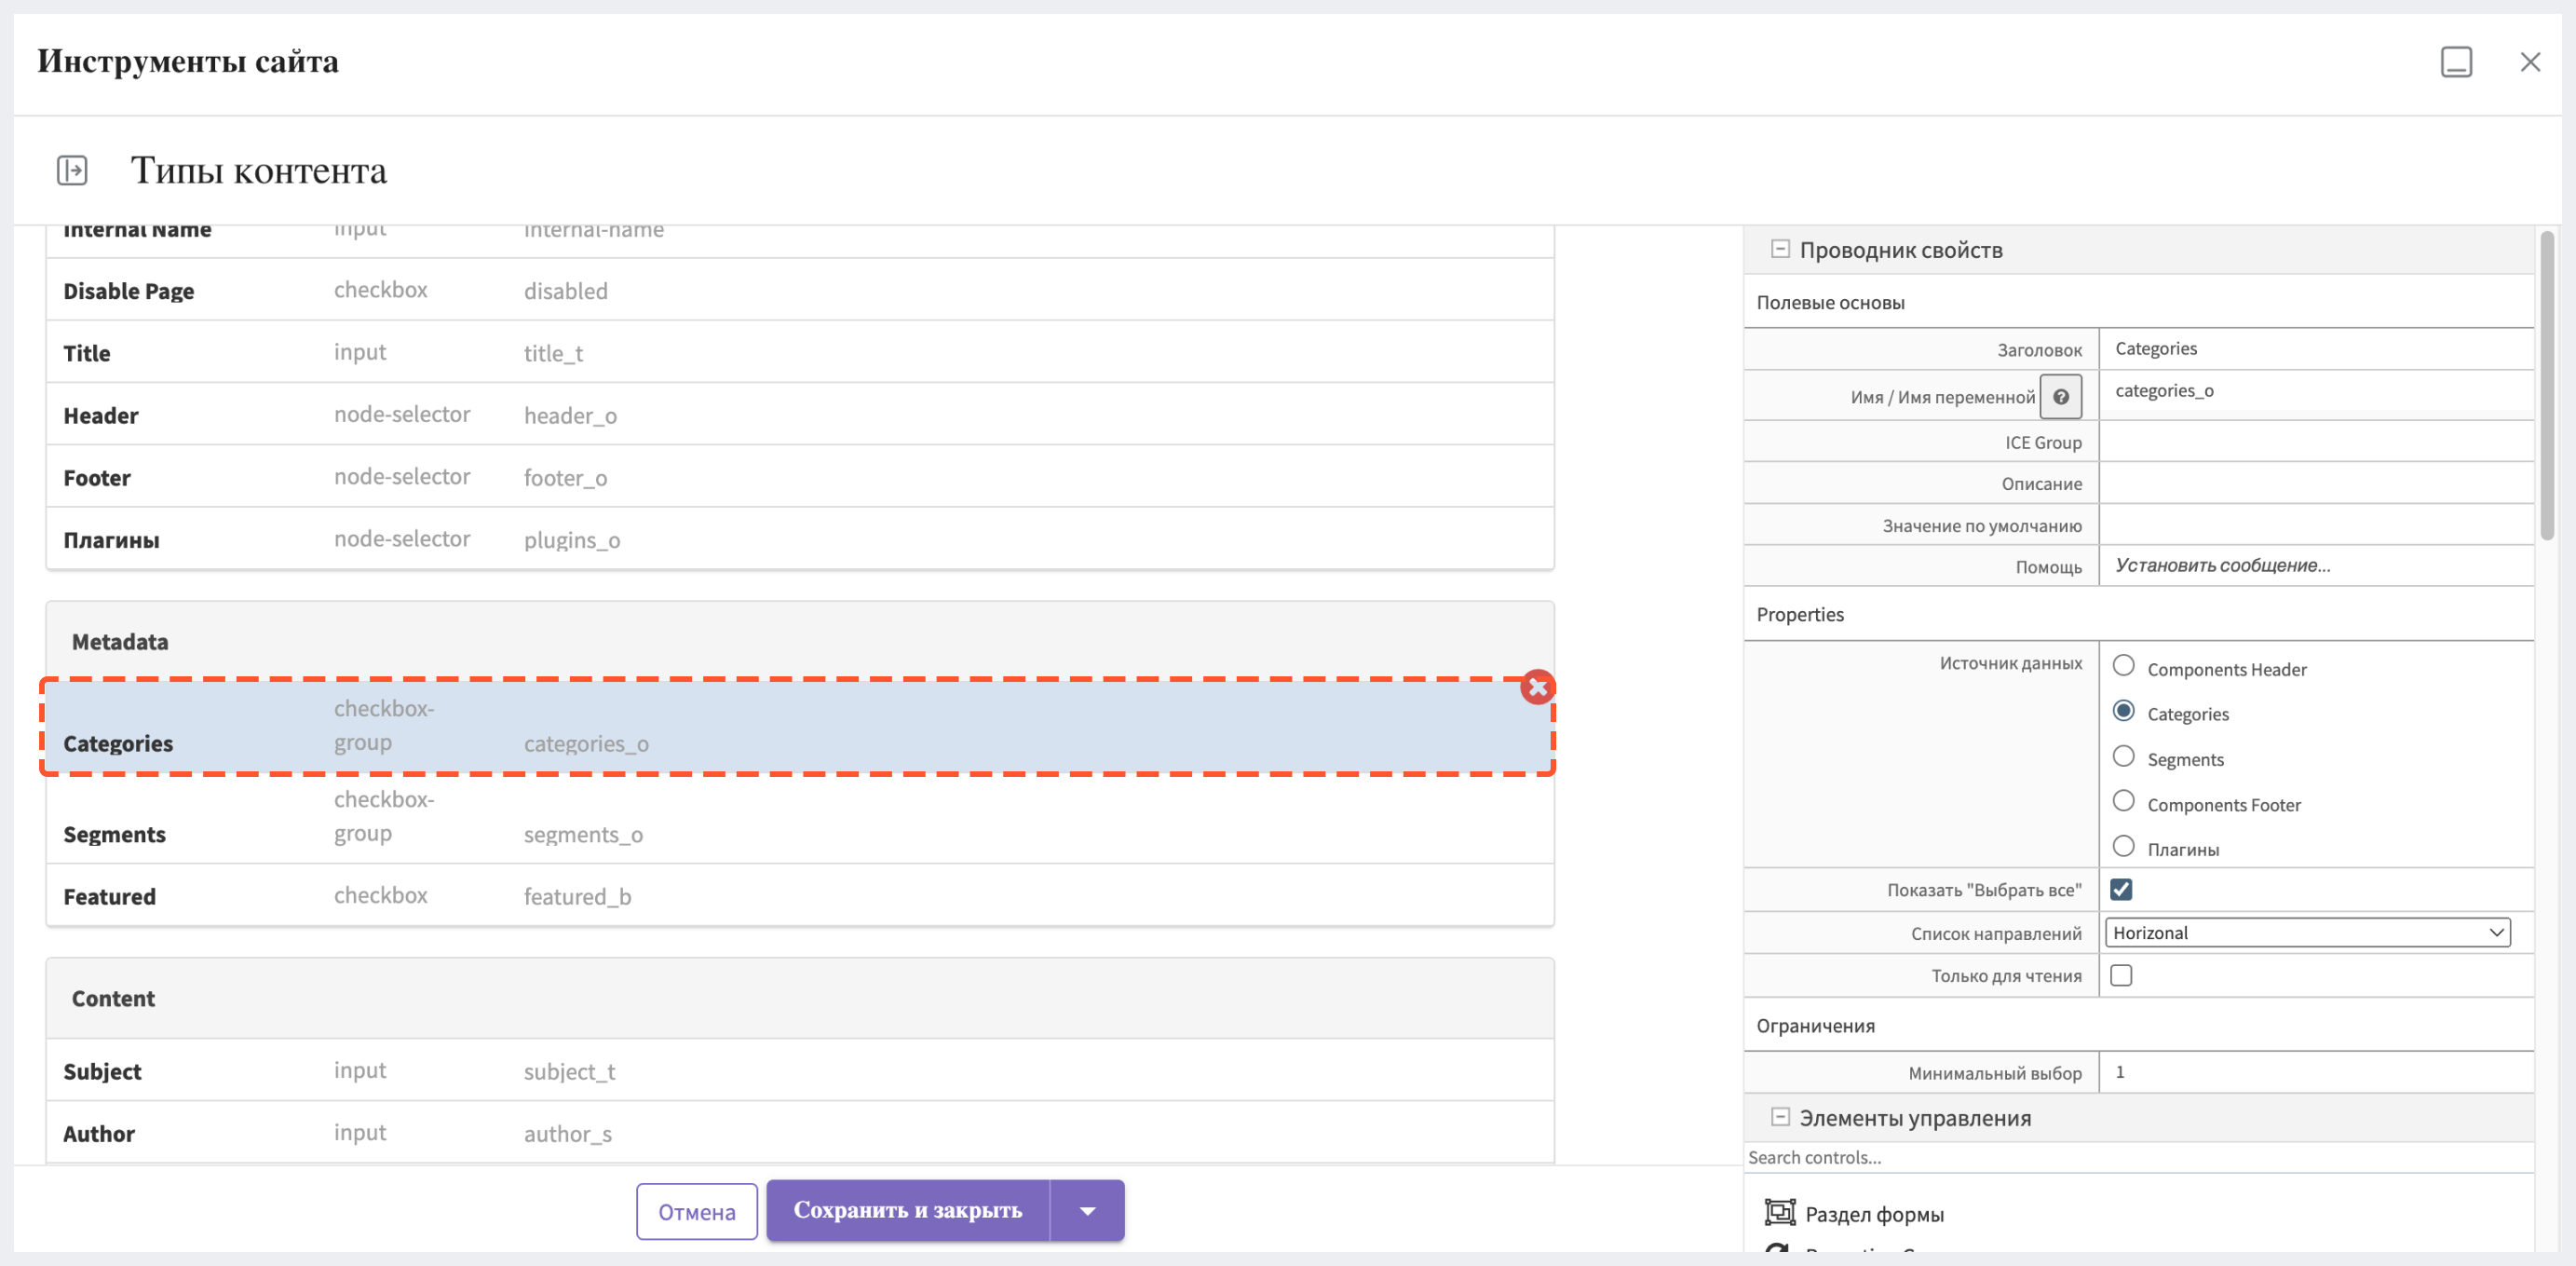The image size is (2576, 1266).
Task: Delete Categories field with red X icon
Action: tap(1537, 687)
